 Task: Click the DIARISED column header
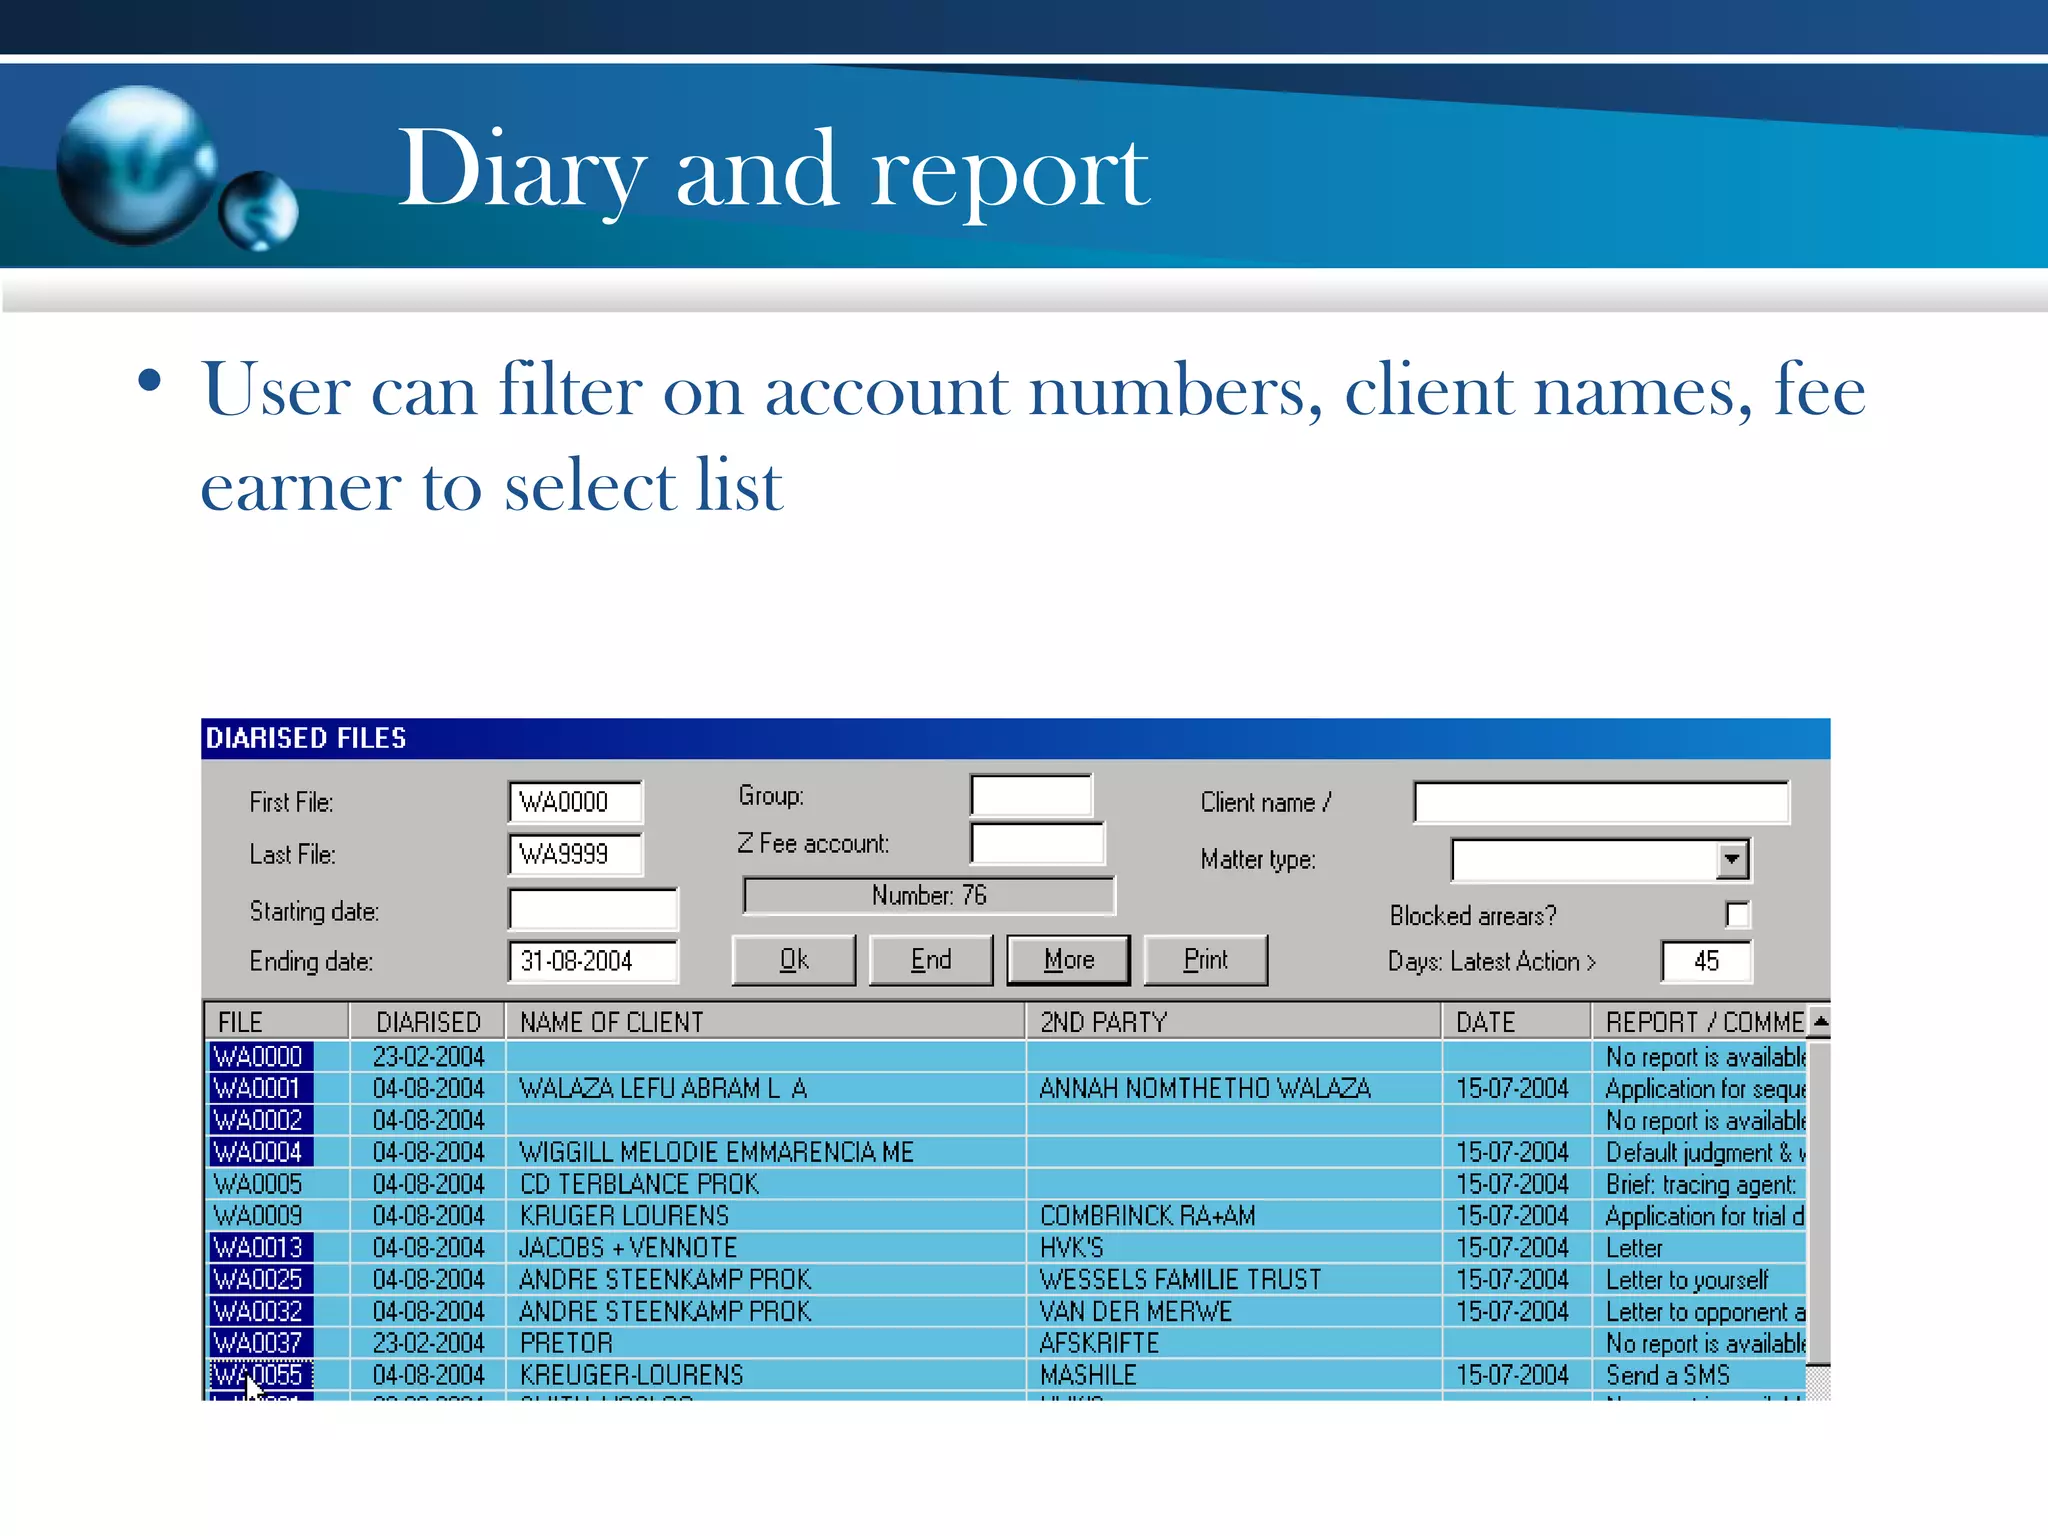[428, 1022]
